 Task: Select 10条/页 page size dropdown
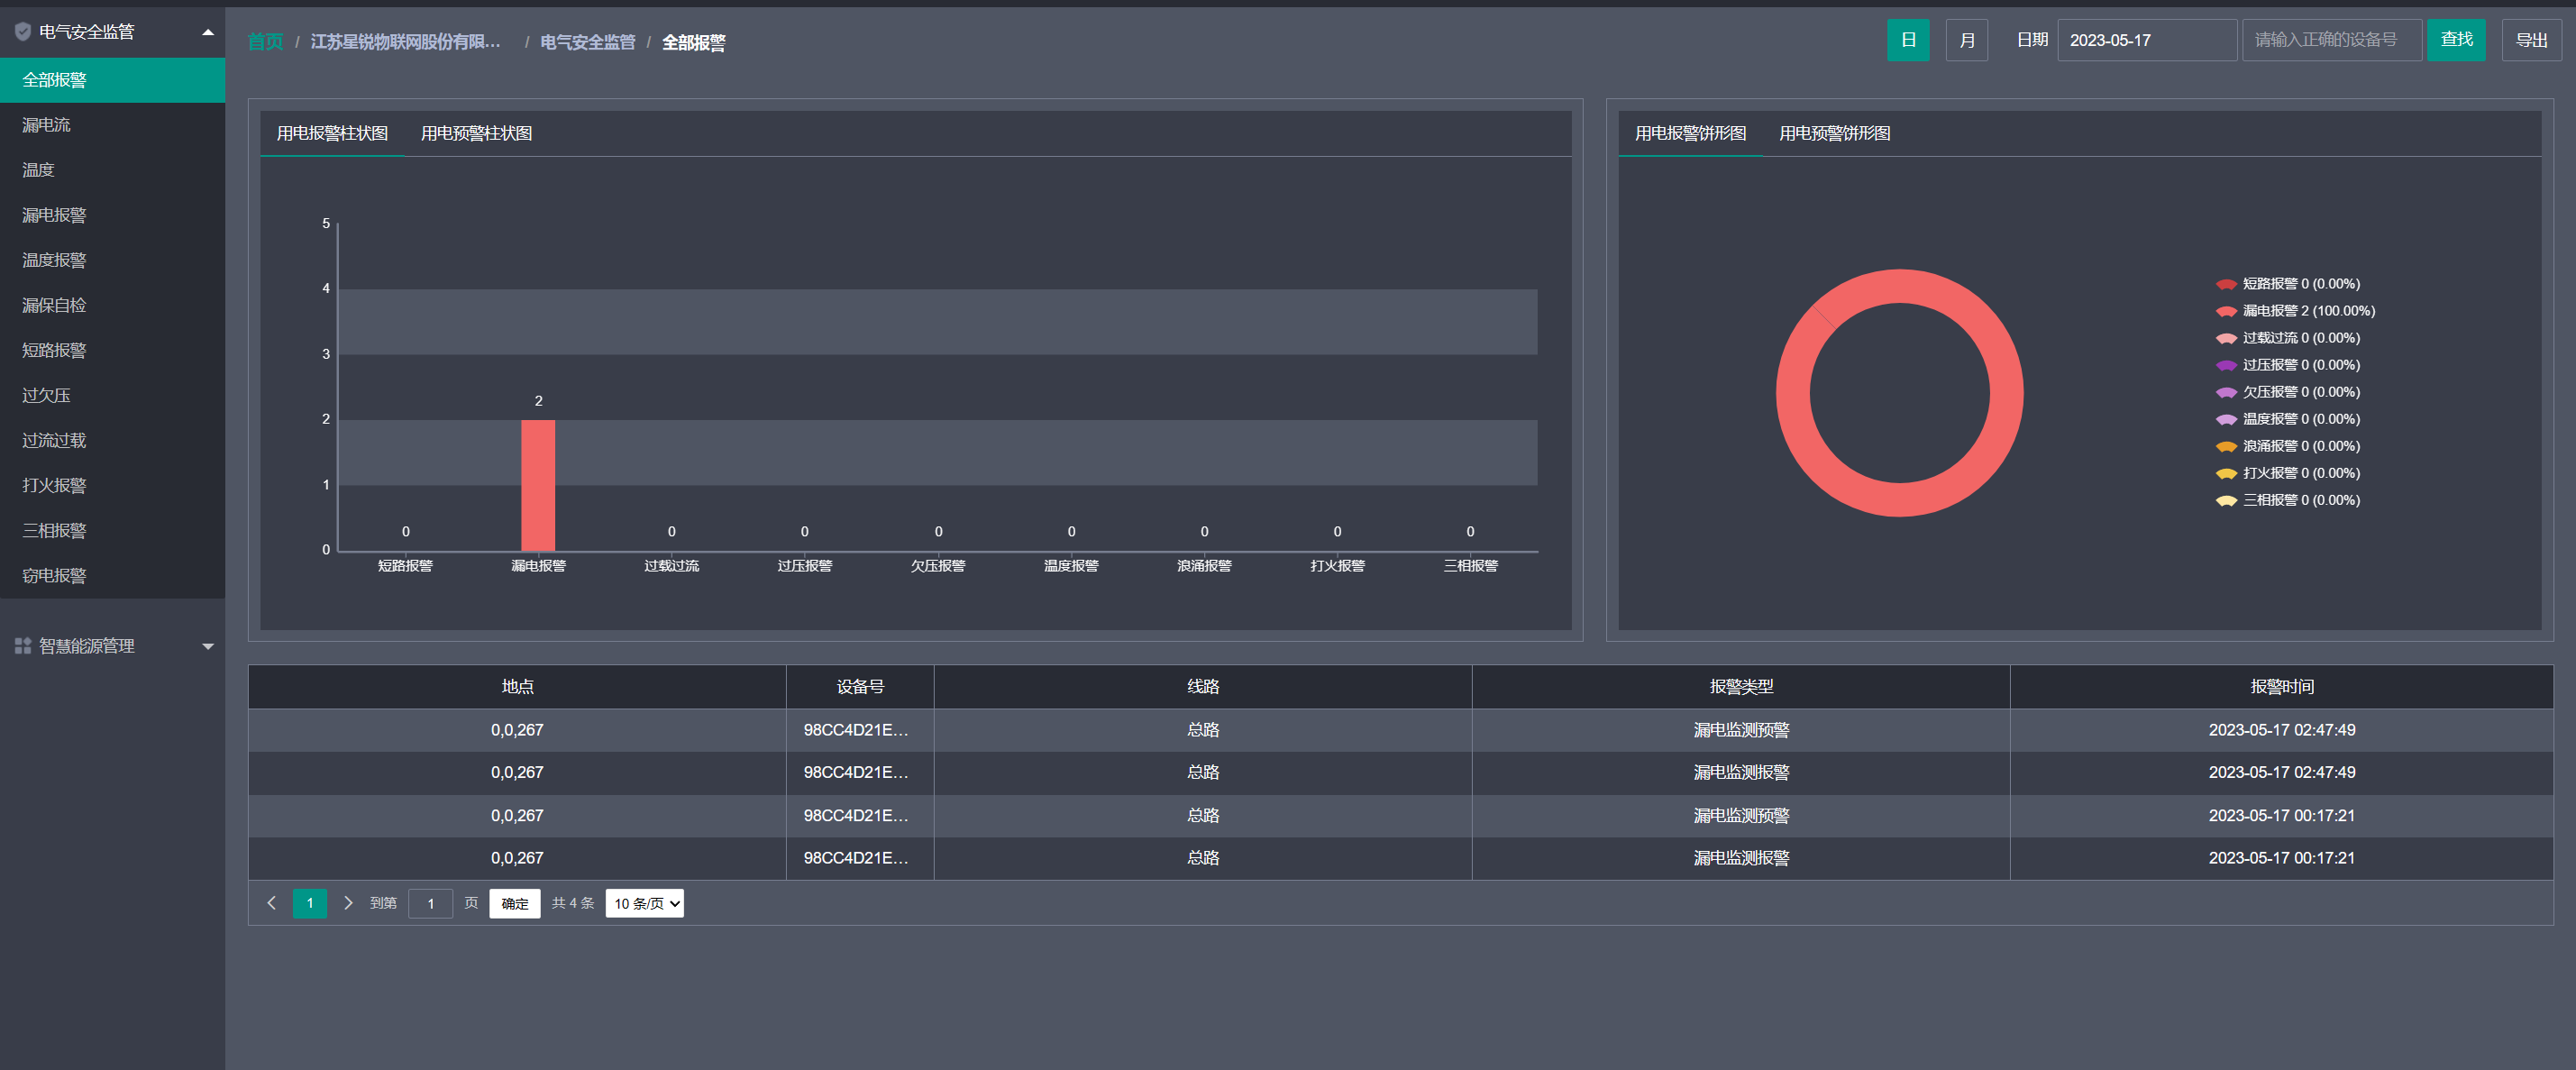point(645,902)
